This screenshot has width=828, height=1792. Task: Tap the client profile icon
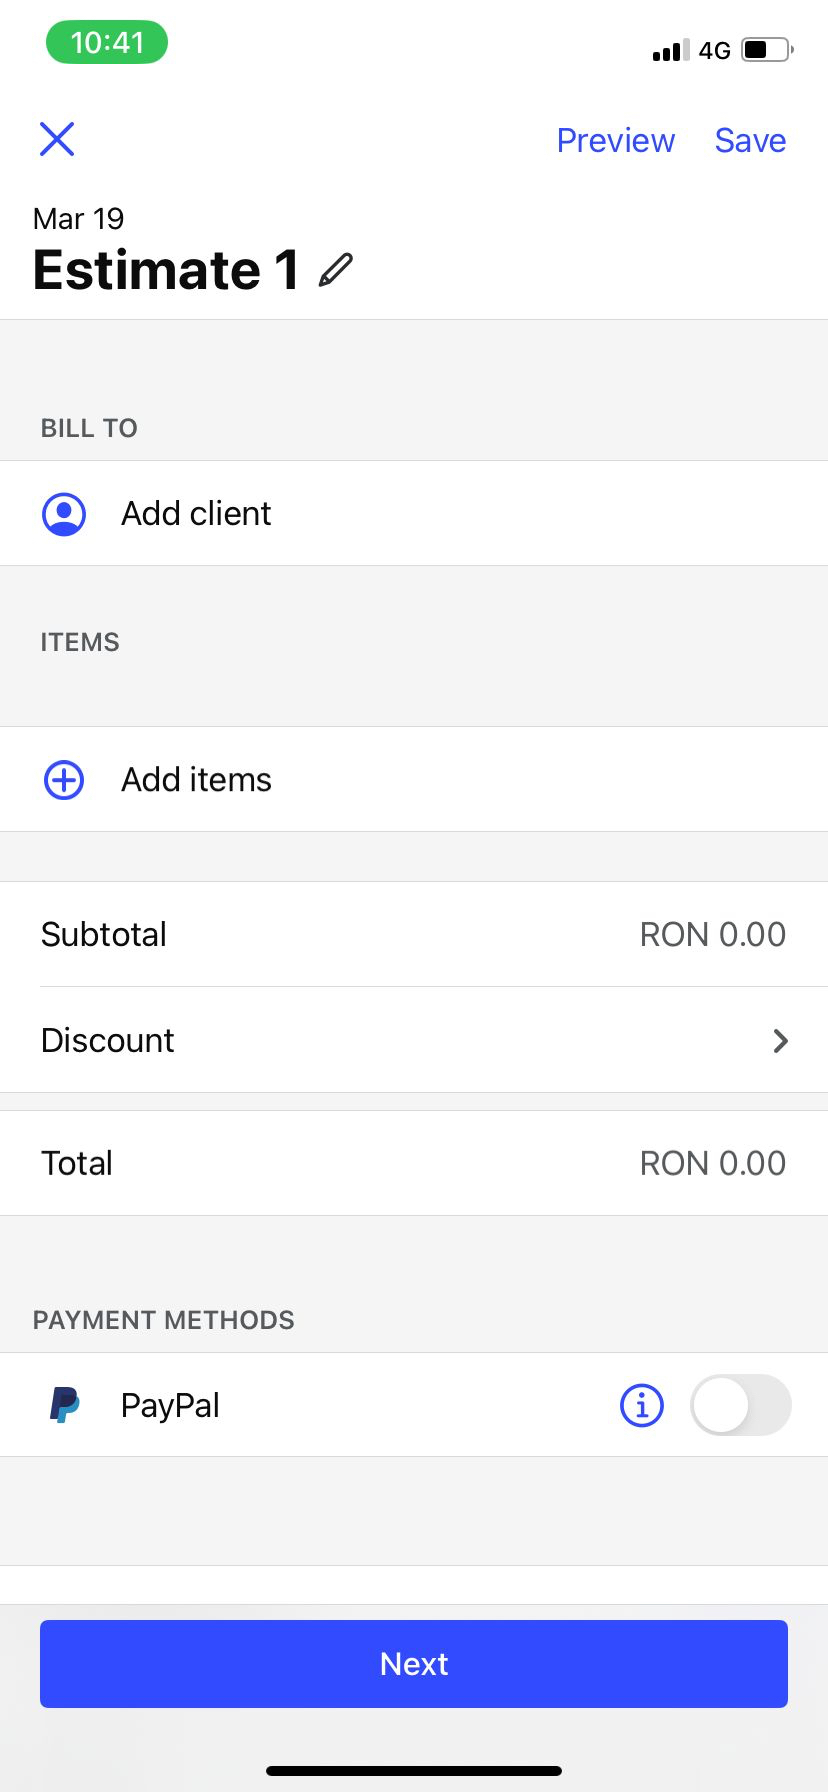[x=64, y=514]
